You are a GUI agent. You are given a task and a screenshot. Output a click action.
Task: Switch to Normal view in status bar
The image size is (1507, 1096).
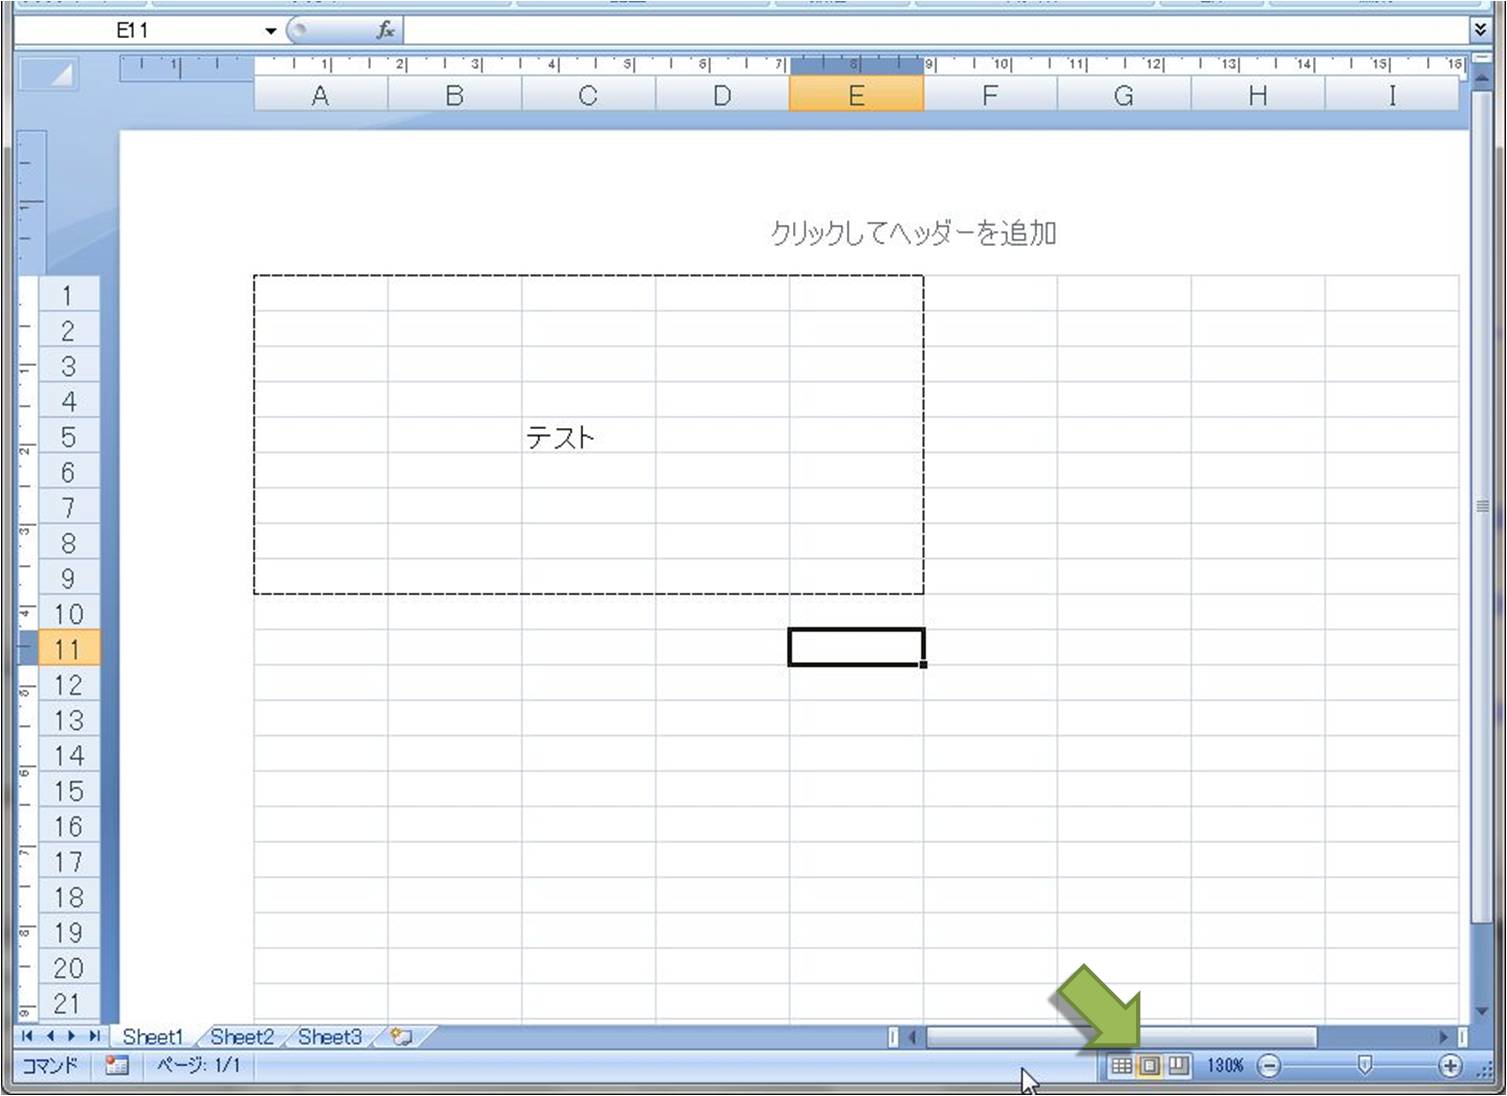pyautogui.click(x=1122, y=1066)
